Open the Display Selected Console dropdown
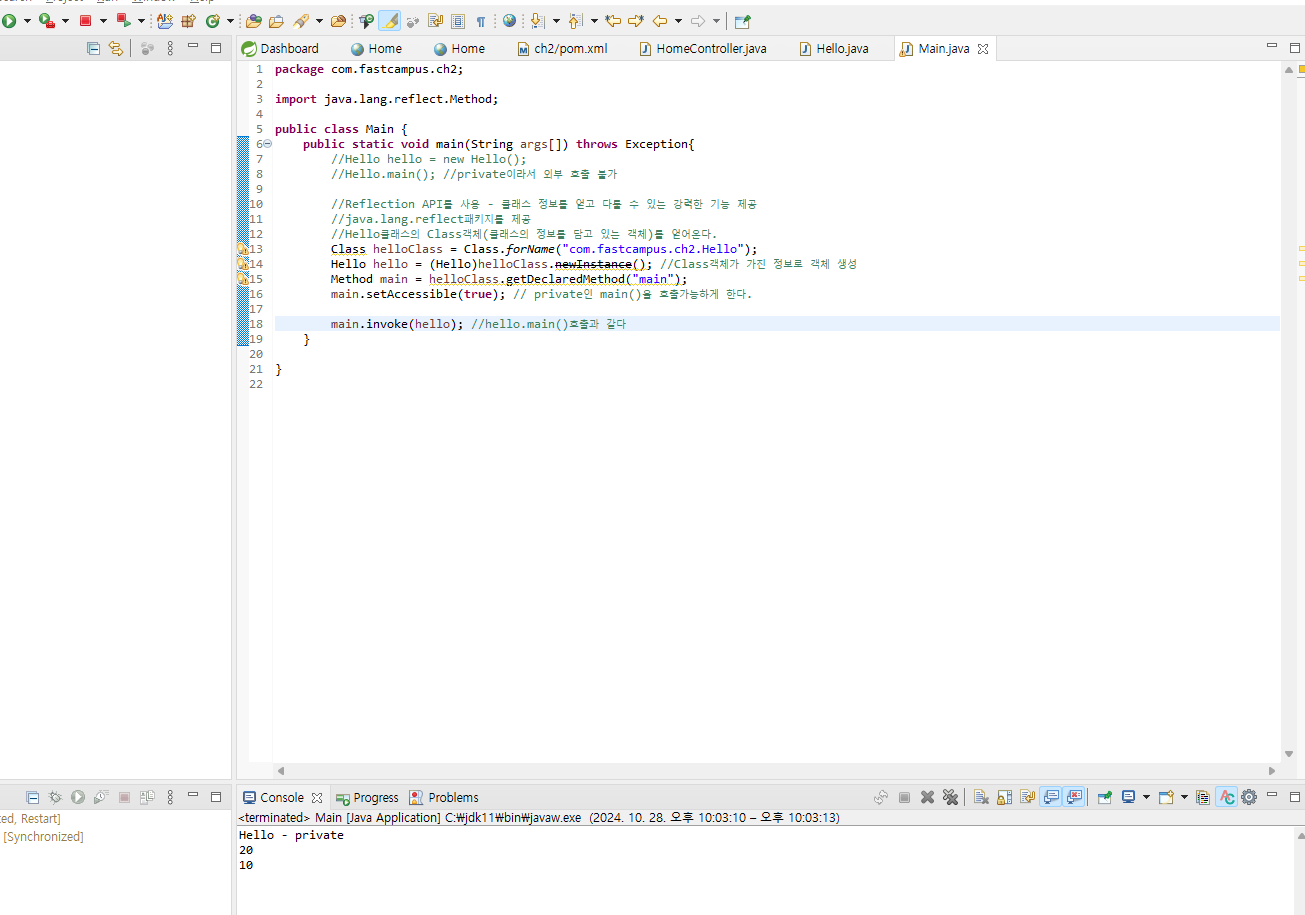This screenshot has width=1305, height=915. pos(1146,797)
